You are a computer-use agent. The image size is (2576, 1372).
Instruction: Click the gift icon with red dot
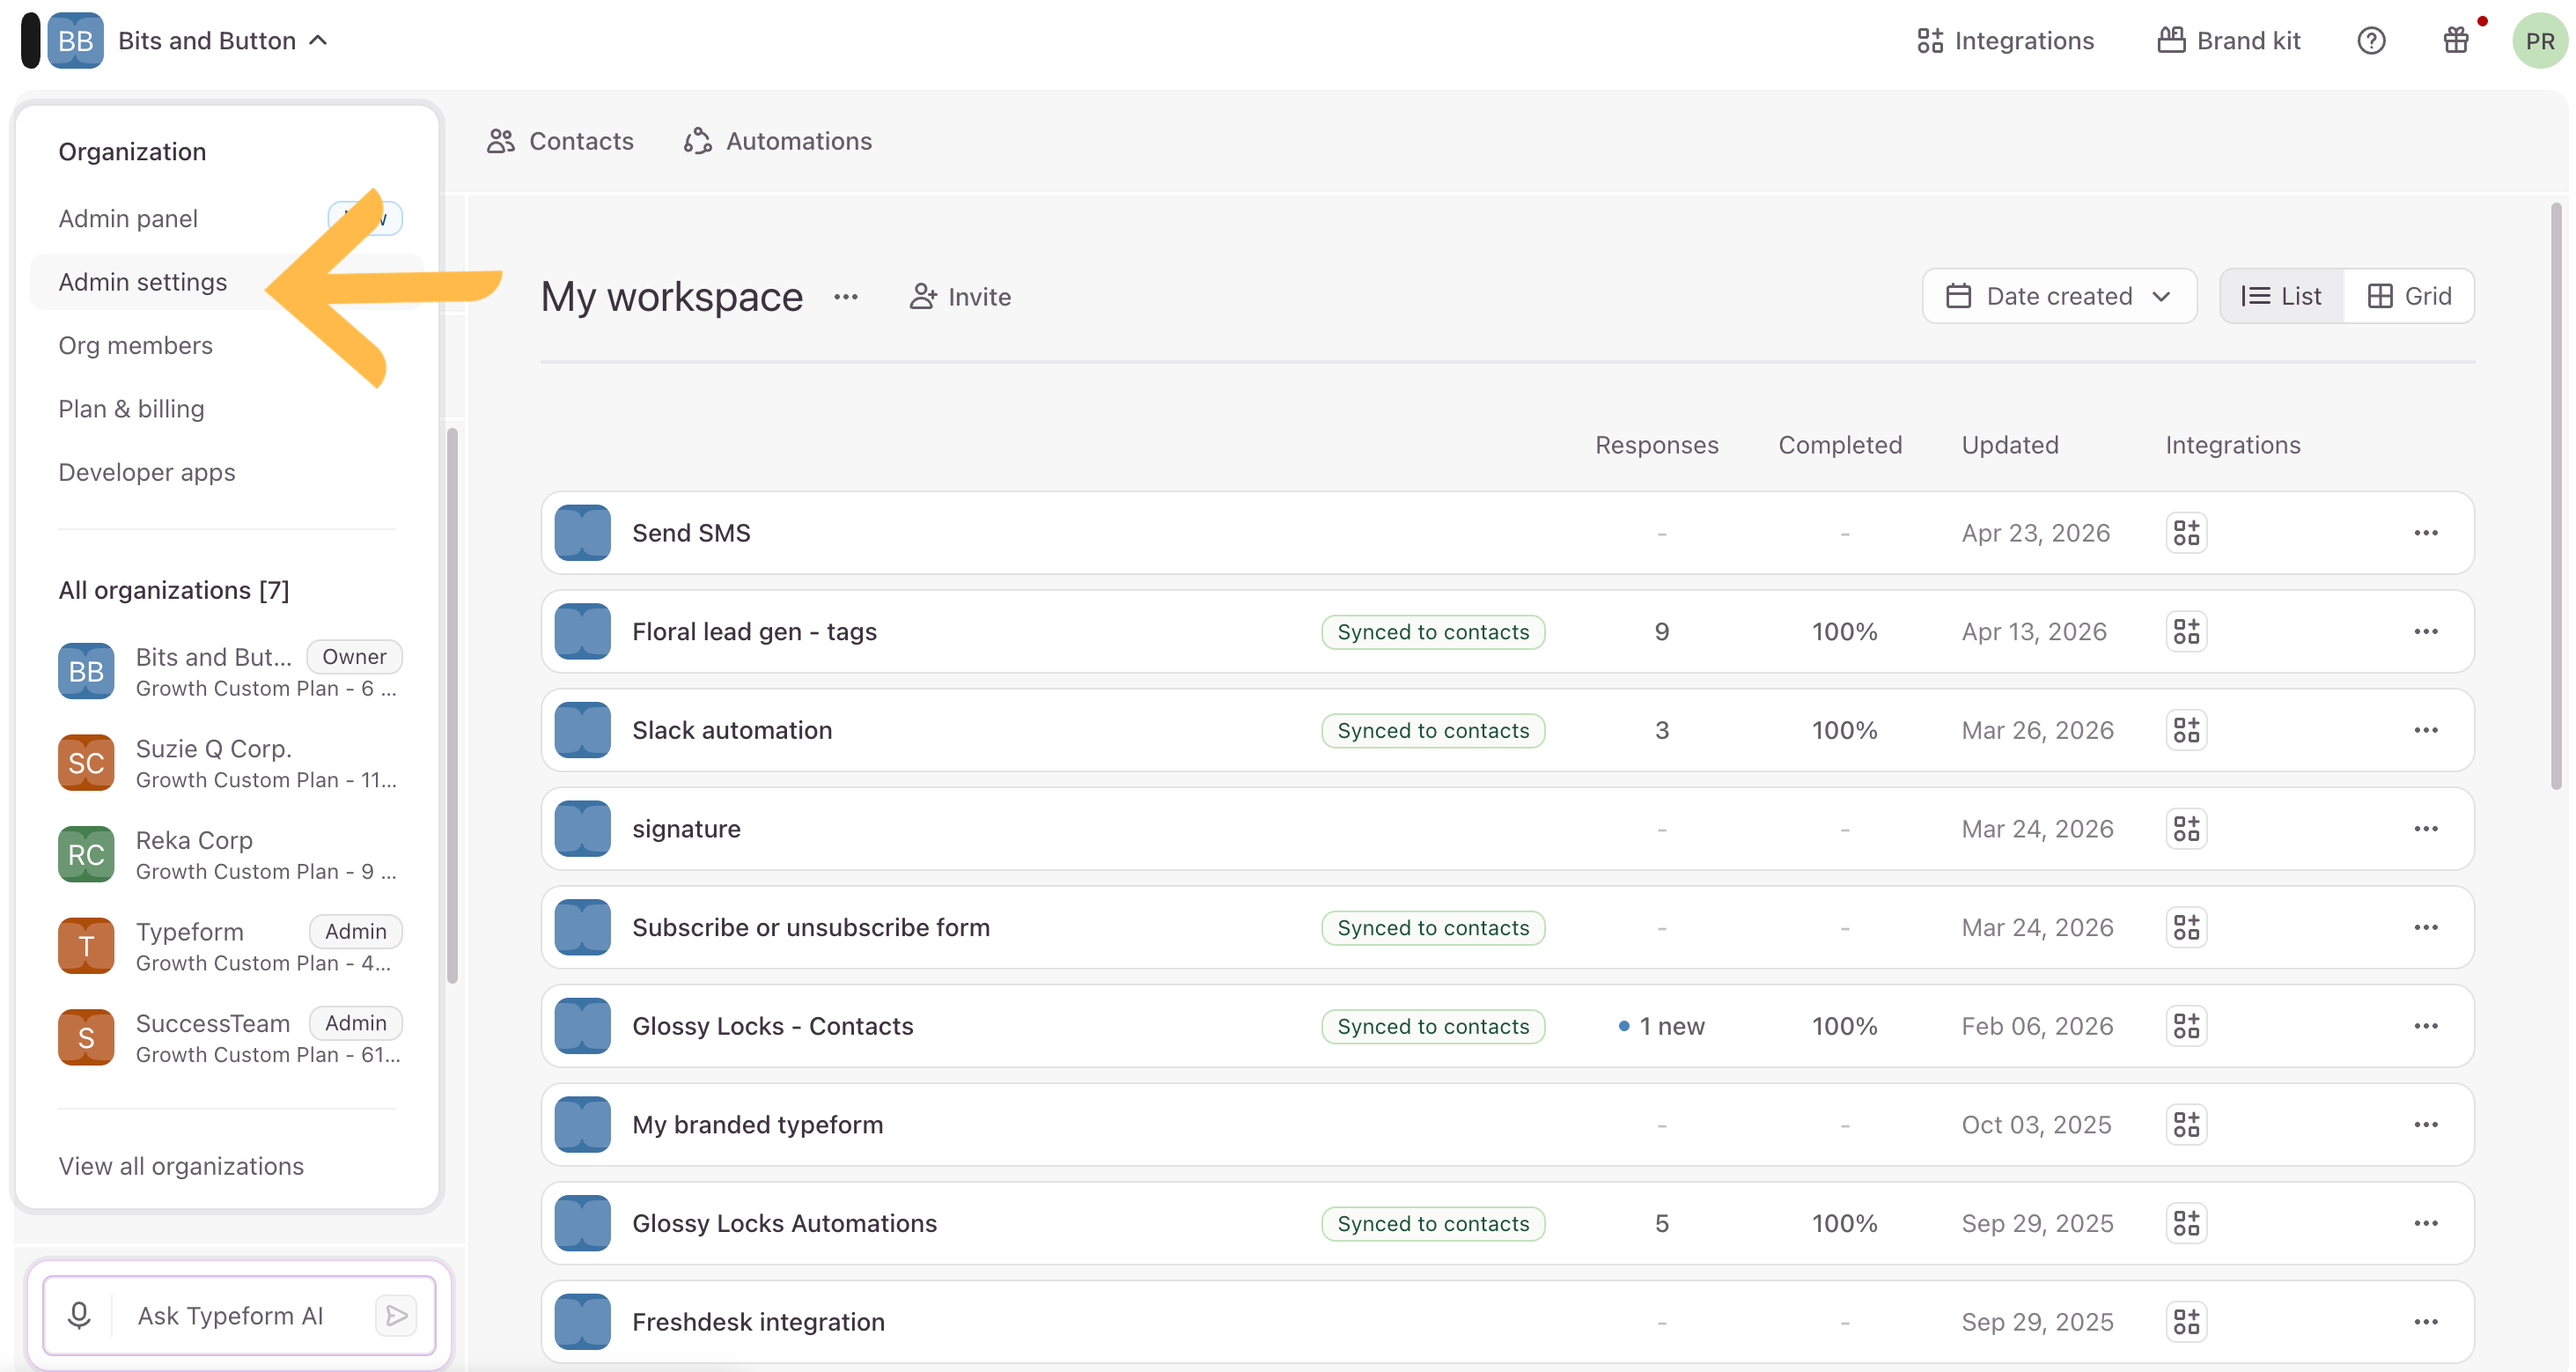click(x=2456, y=41)
